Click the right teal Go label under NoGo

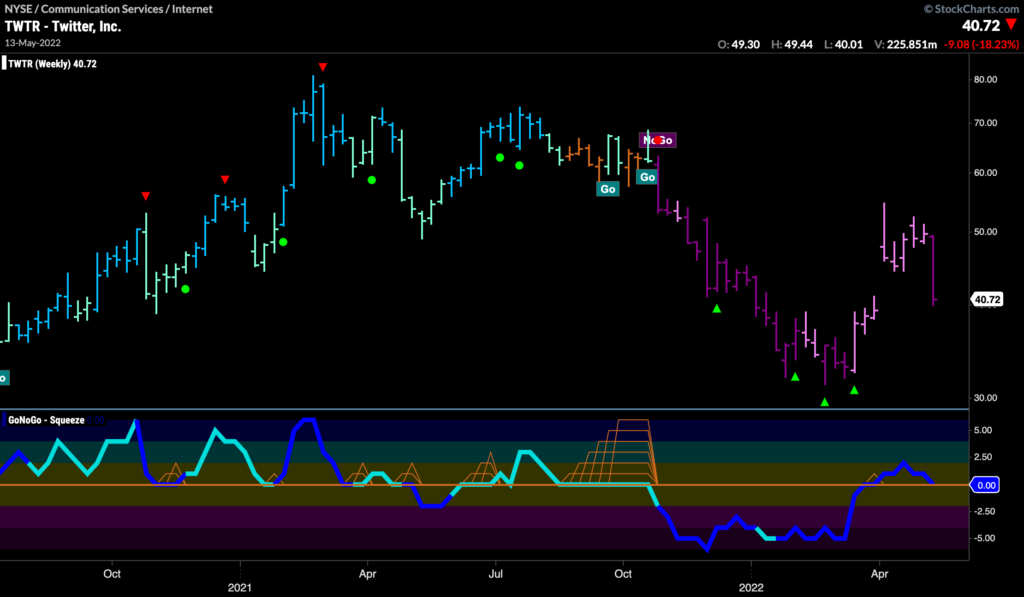coord(647,177)
